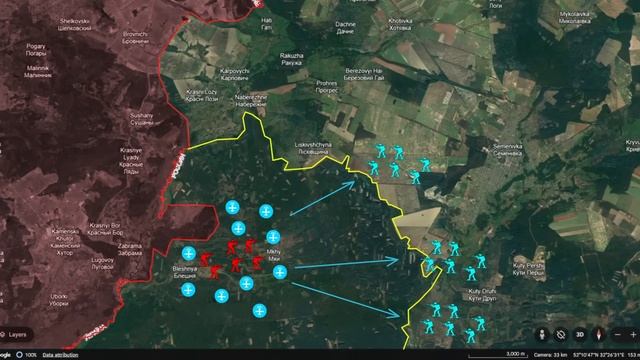Click the Pogary label
This screenshot has height=360, width=640.
click(x=36, y=50)
